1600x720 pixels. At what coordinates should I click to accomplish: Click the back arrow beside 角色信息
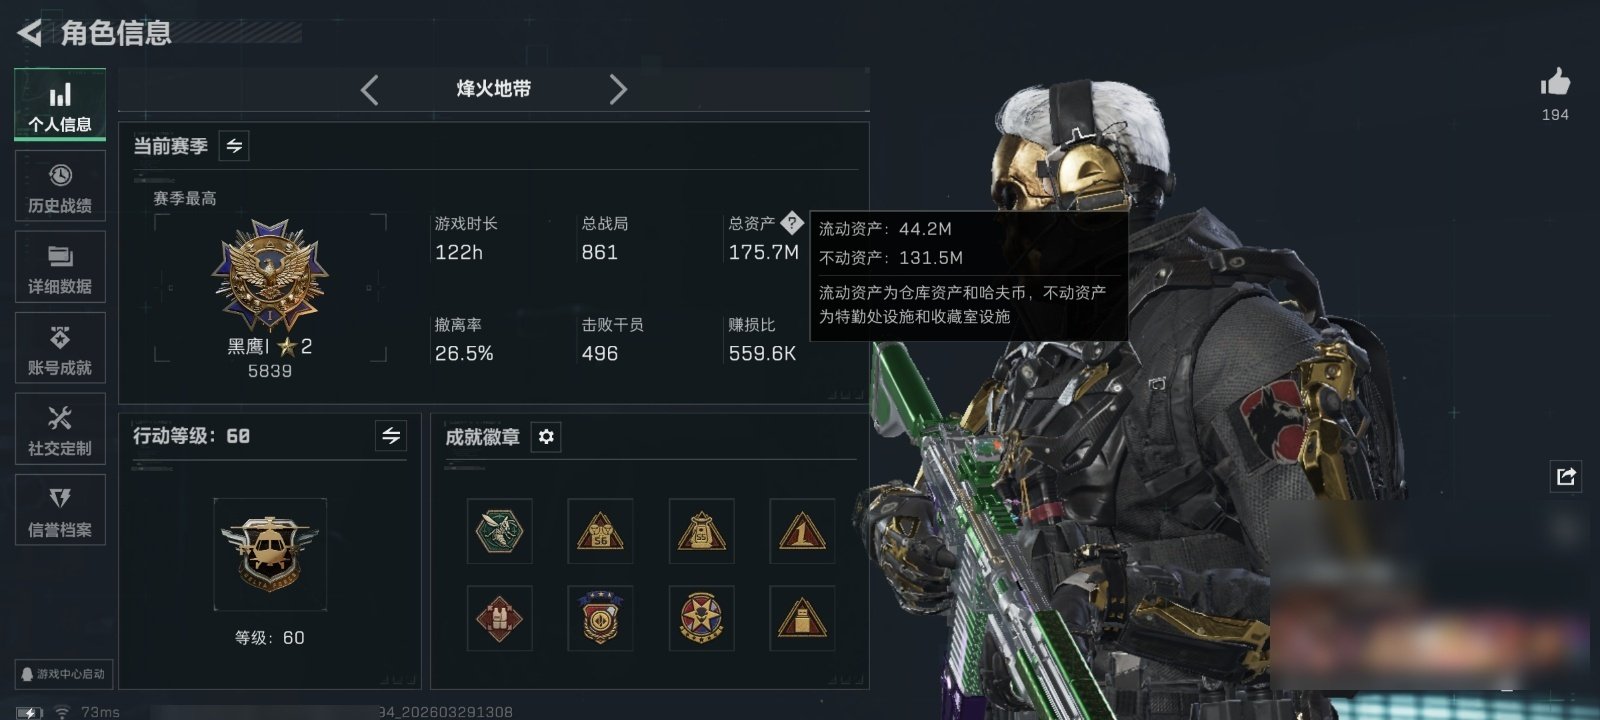pyautogui.click(x=30, y=33)
